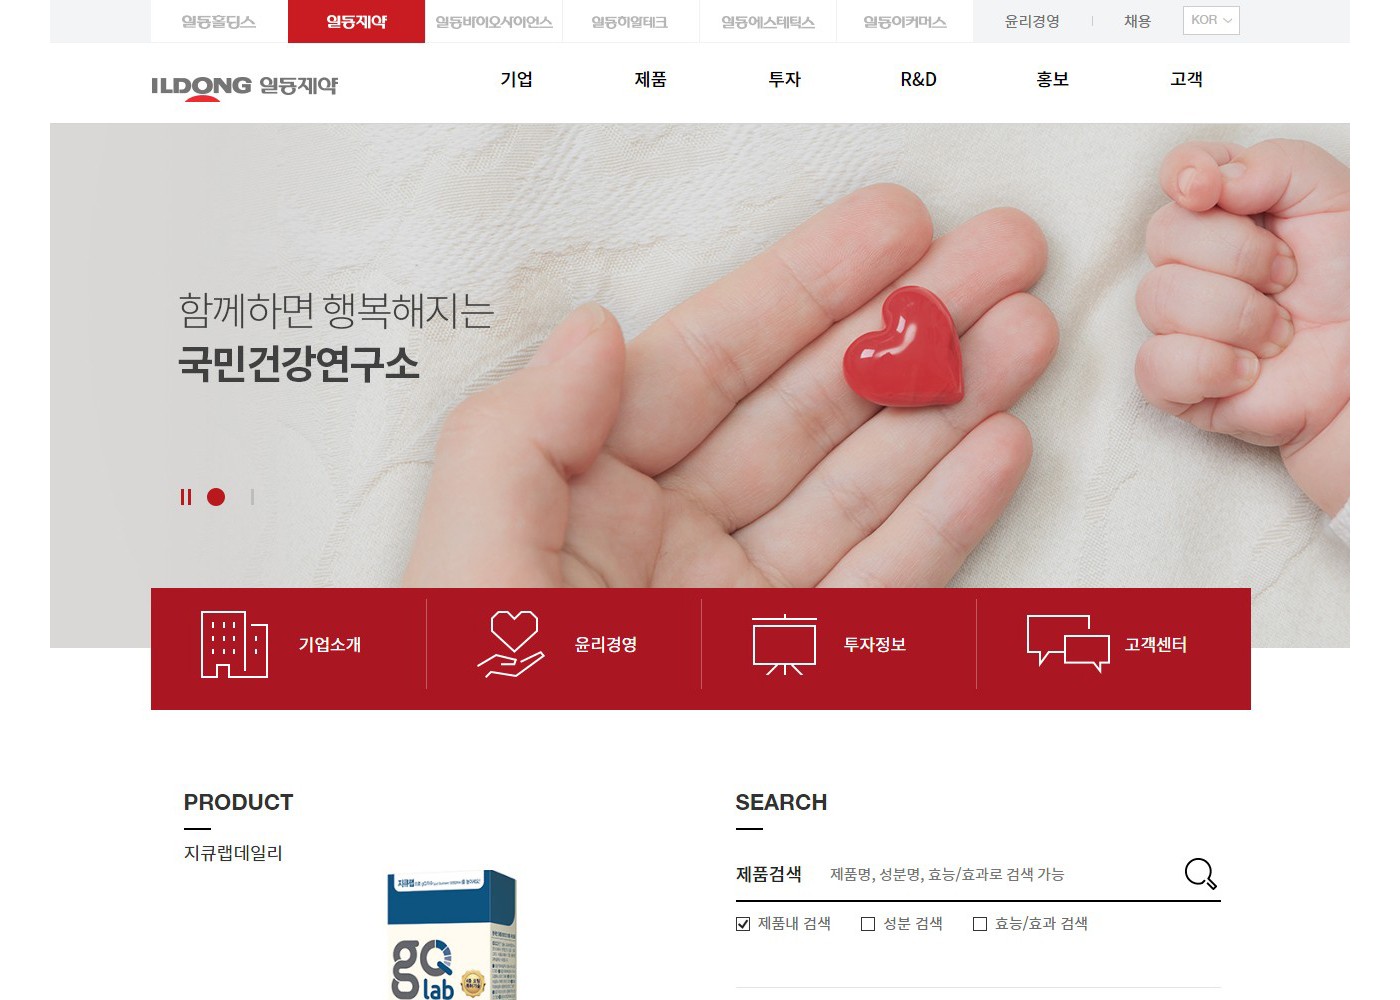Switch to the 일동바이오사이언스 tab
This screenshot has height=1000, width=1400.
(x=494, y=22)
